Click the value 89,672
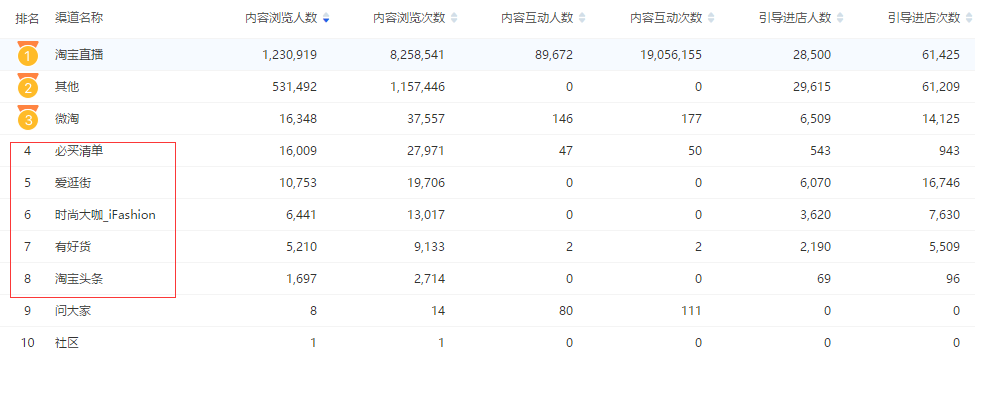Viewport: 996px width, 394px height. [x=555, y=55]
